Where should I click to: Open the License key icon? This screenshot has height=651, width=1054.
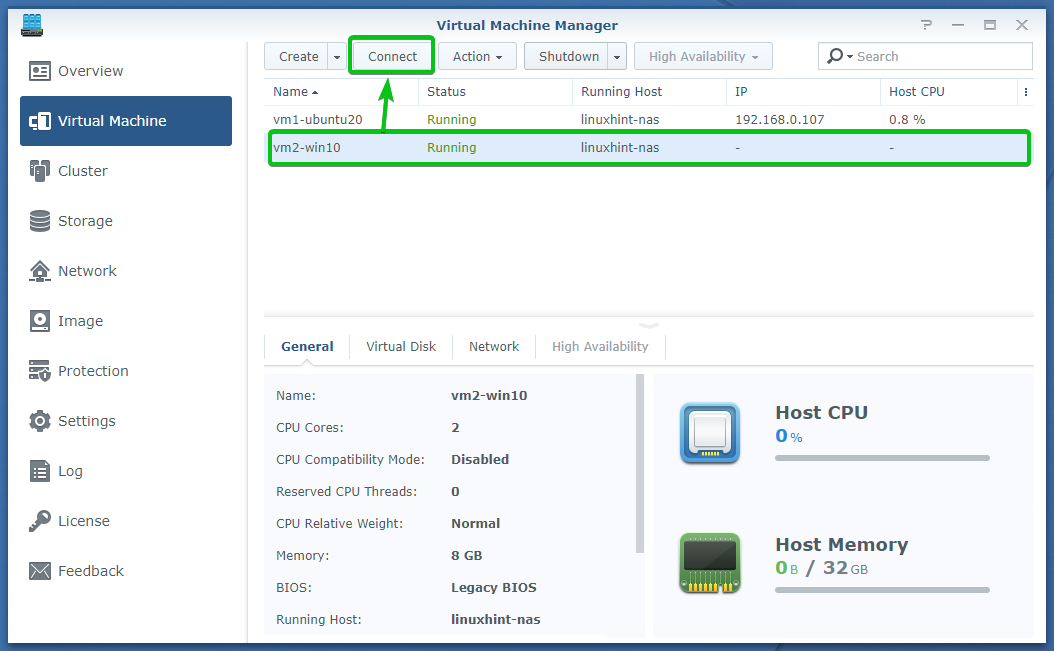[40, 521]
